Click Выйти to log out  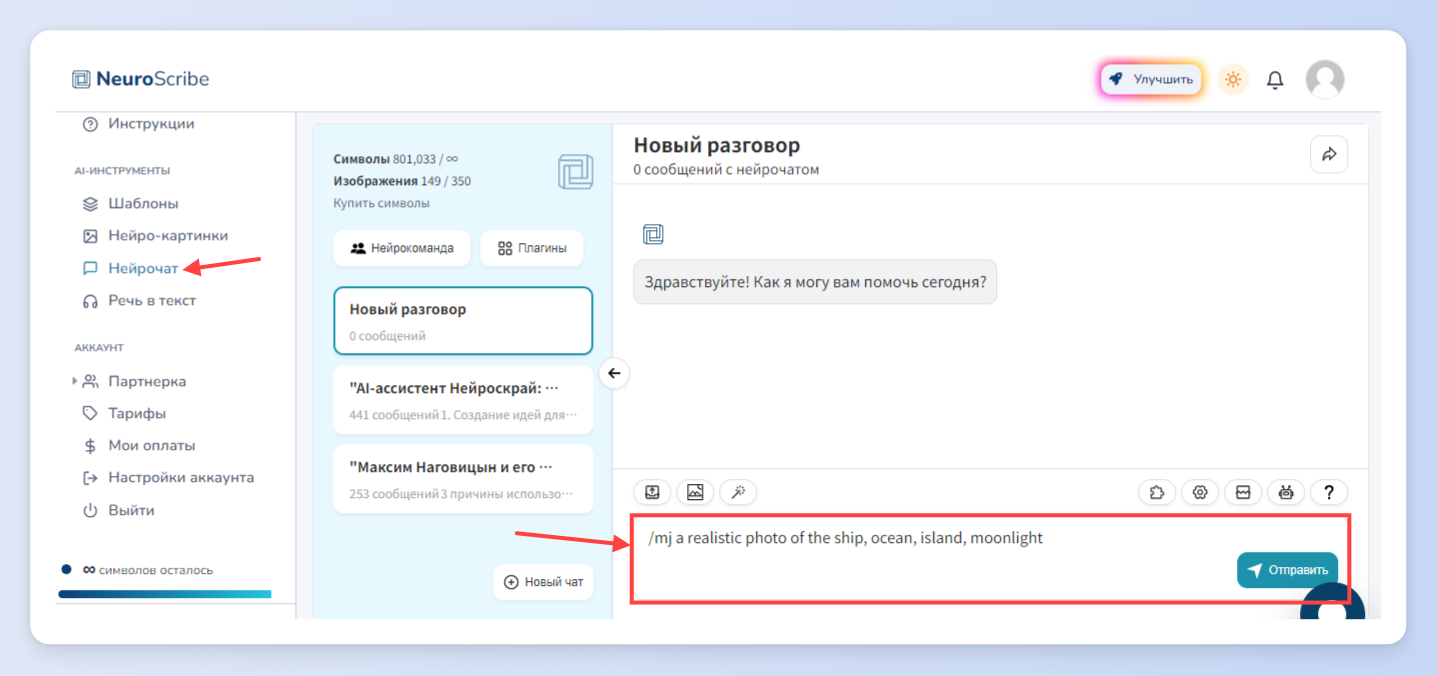[118, 510]
